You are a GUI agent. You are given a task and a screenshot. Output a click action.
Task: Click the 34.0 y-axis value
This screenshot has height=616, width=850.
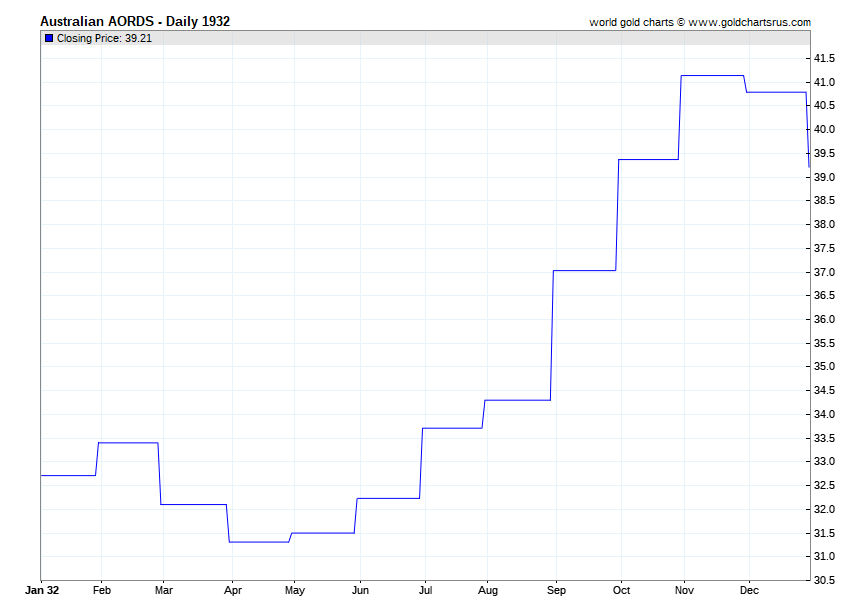(824, 414)
